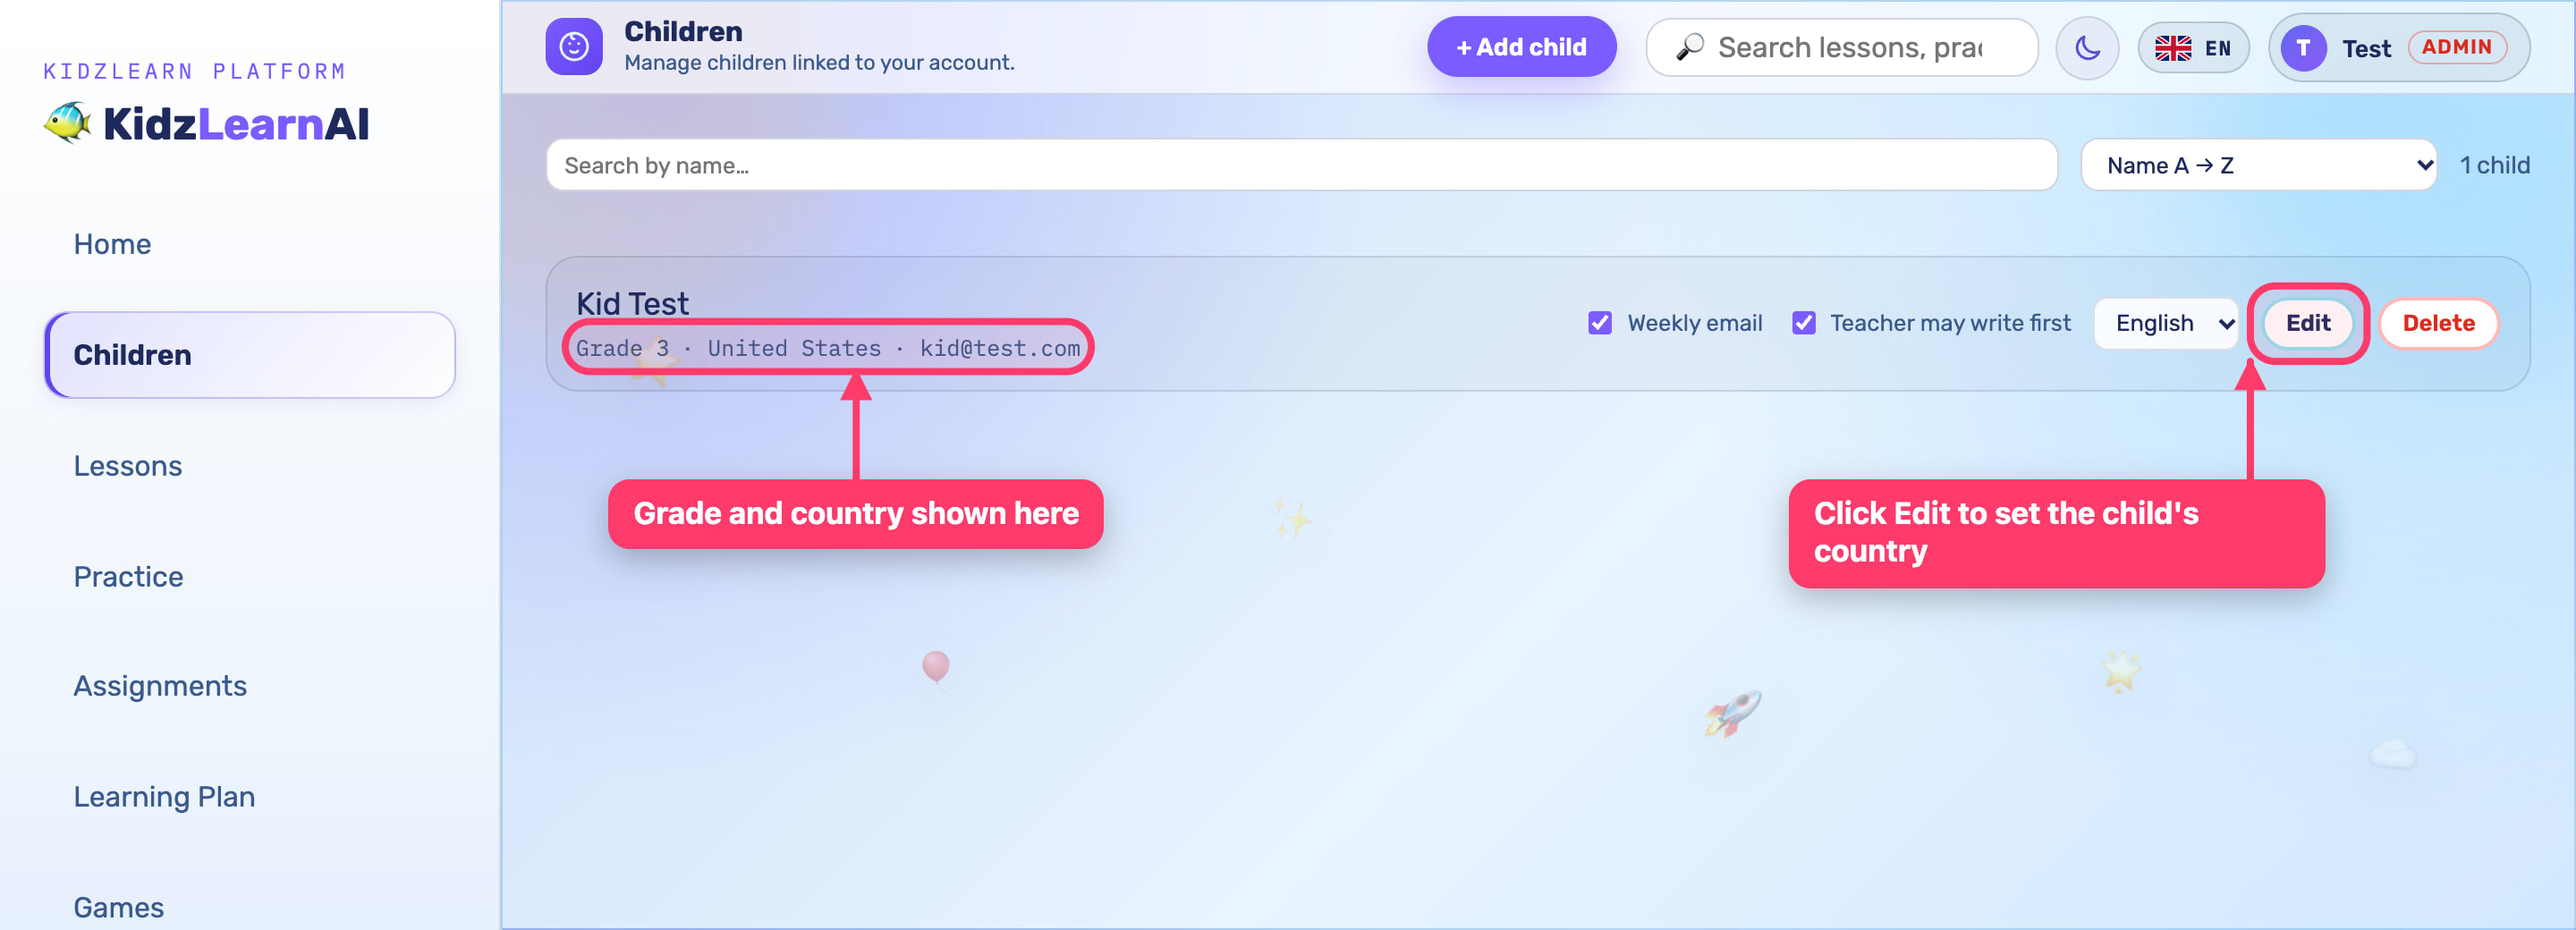Open Lessons from the sidebar
Viewport: 2576px width, 930px height.
(x=250, y=466)
